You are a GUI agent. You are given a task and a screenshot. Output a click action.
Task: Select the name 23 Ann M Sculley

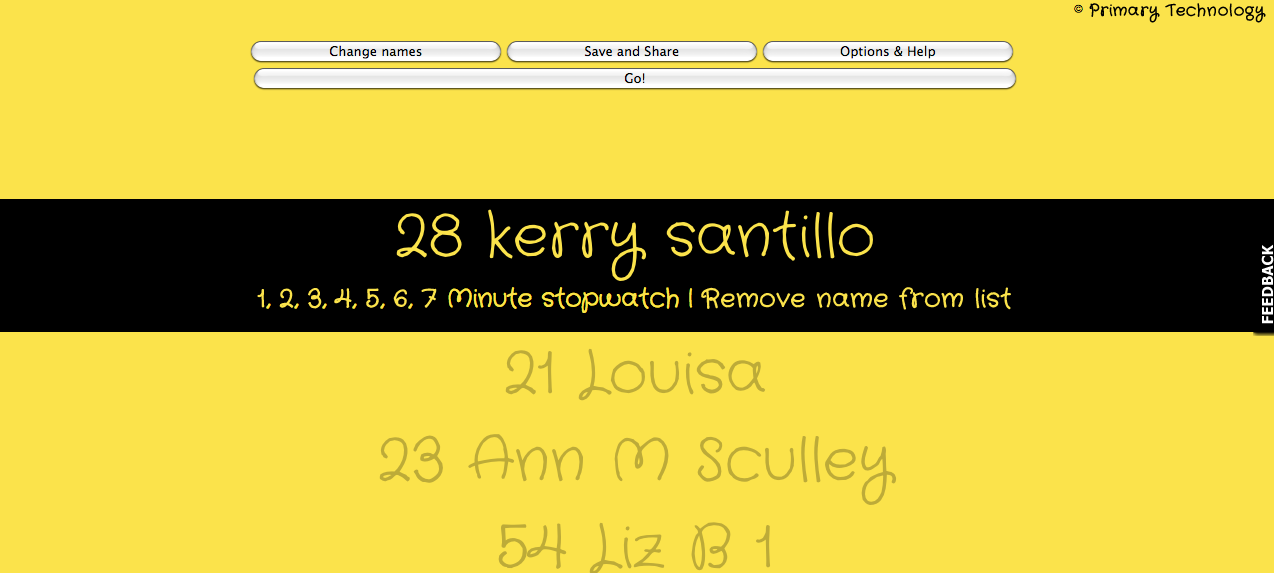[x=636, y=462]
